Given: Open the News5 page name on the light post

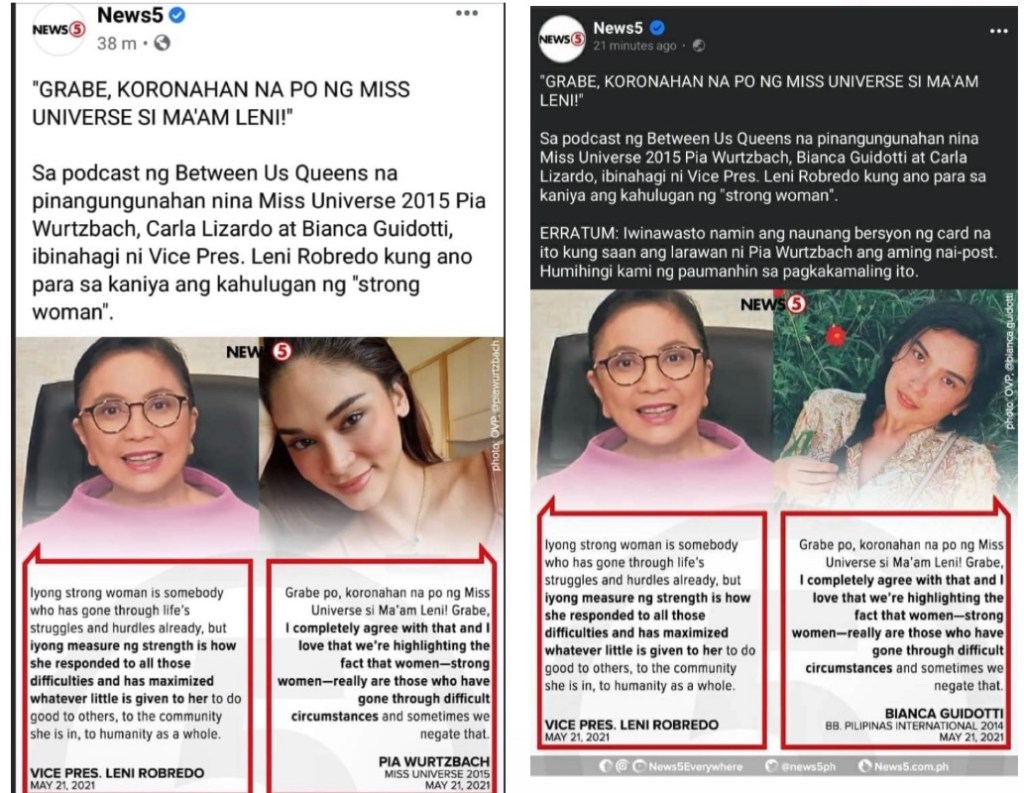Looking at the screenshot, I should tap(130, 15).
